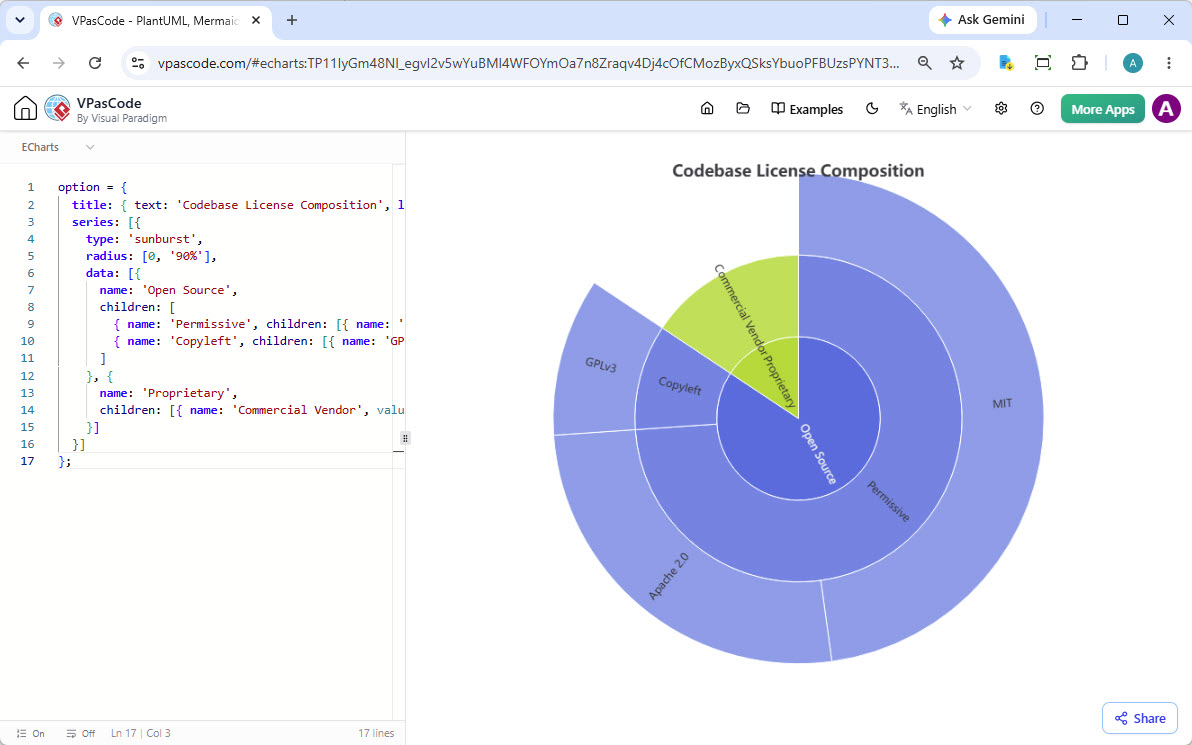
Task: Toggle dark mode with the moon icon
Action: point(872,109)
